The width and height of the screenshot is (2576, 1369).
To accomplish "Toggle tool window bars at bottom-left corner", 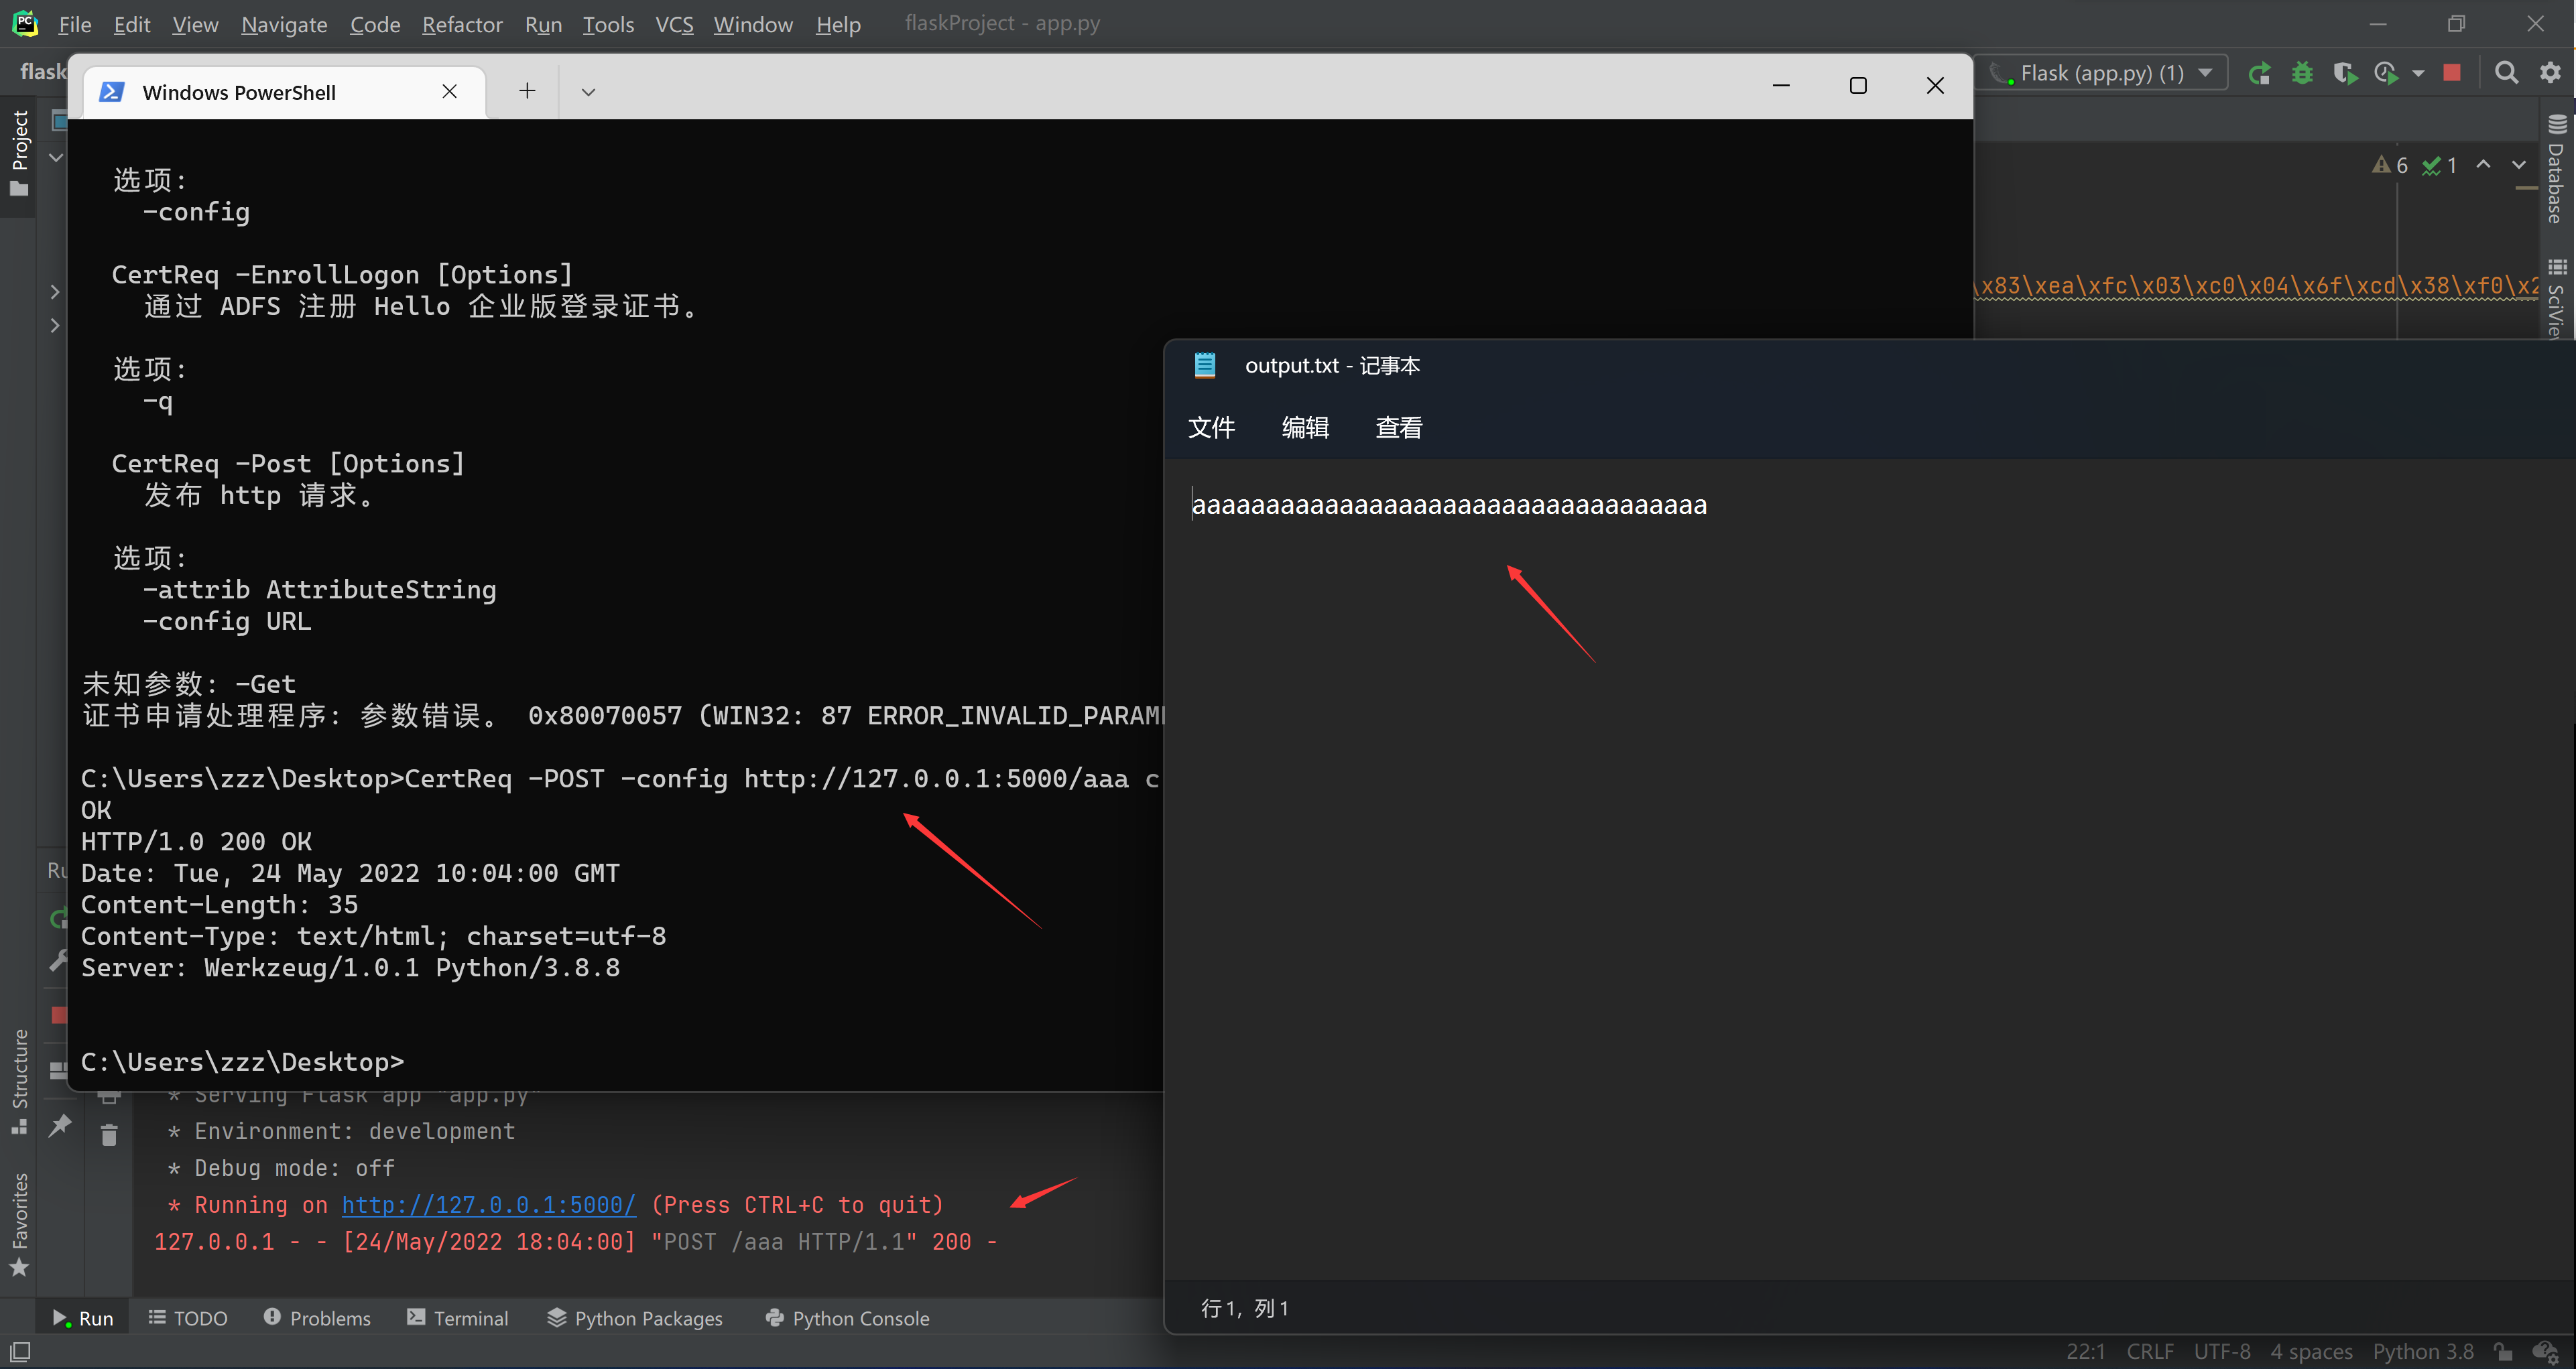I will coord(19,1352).
